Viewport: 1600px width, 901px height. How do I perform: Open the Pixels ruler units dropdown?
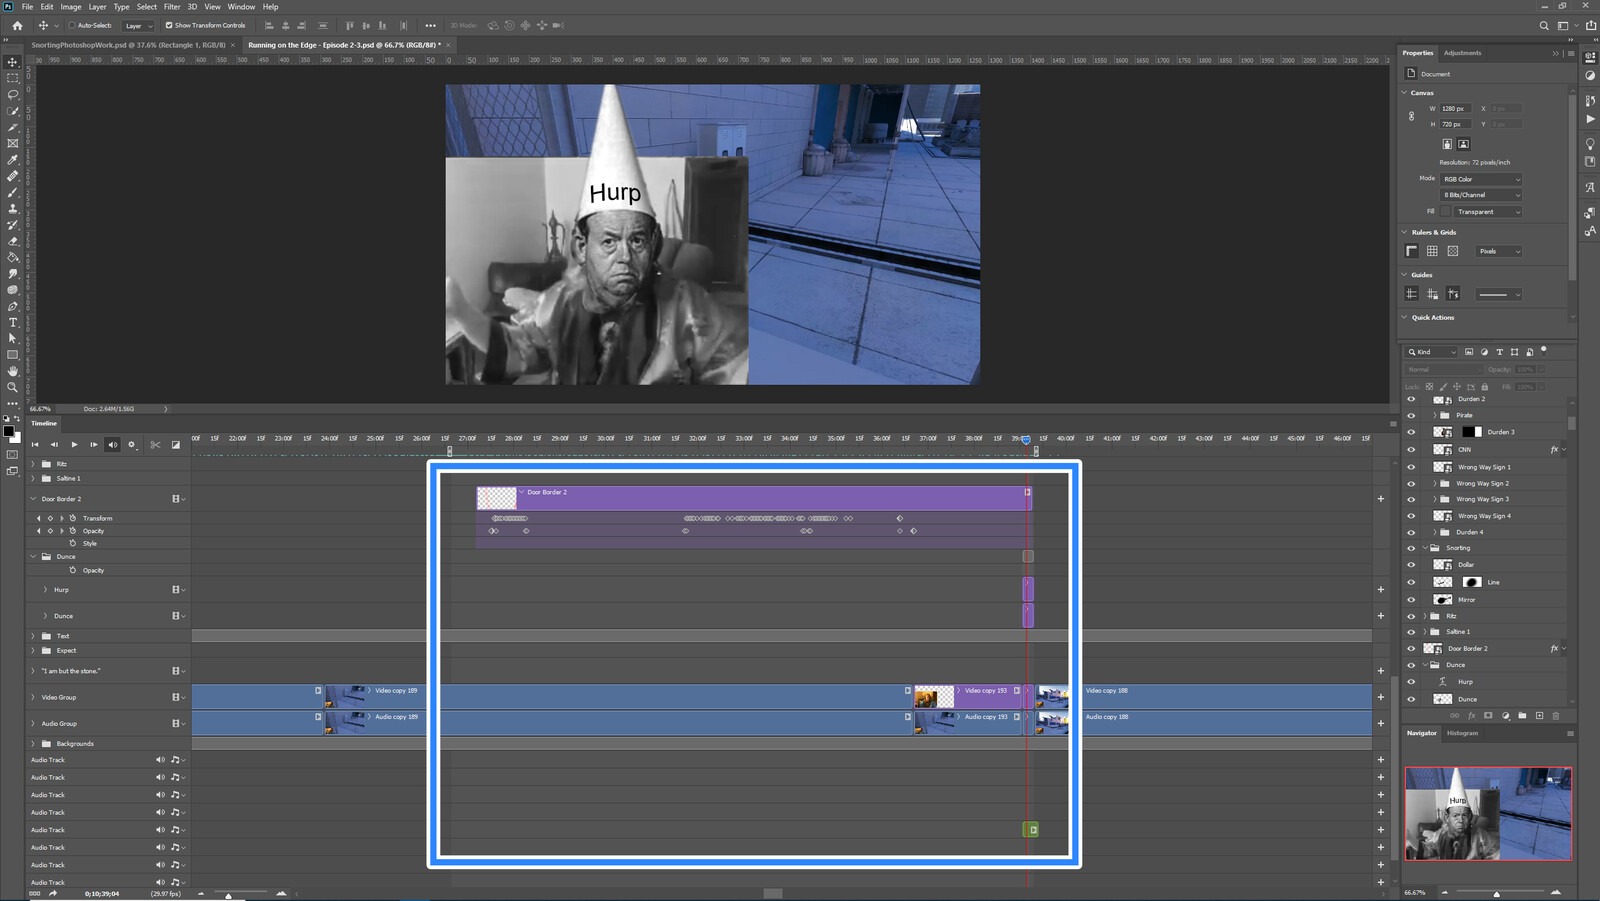click(1498, 251)
